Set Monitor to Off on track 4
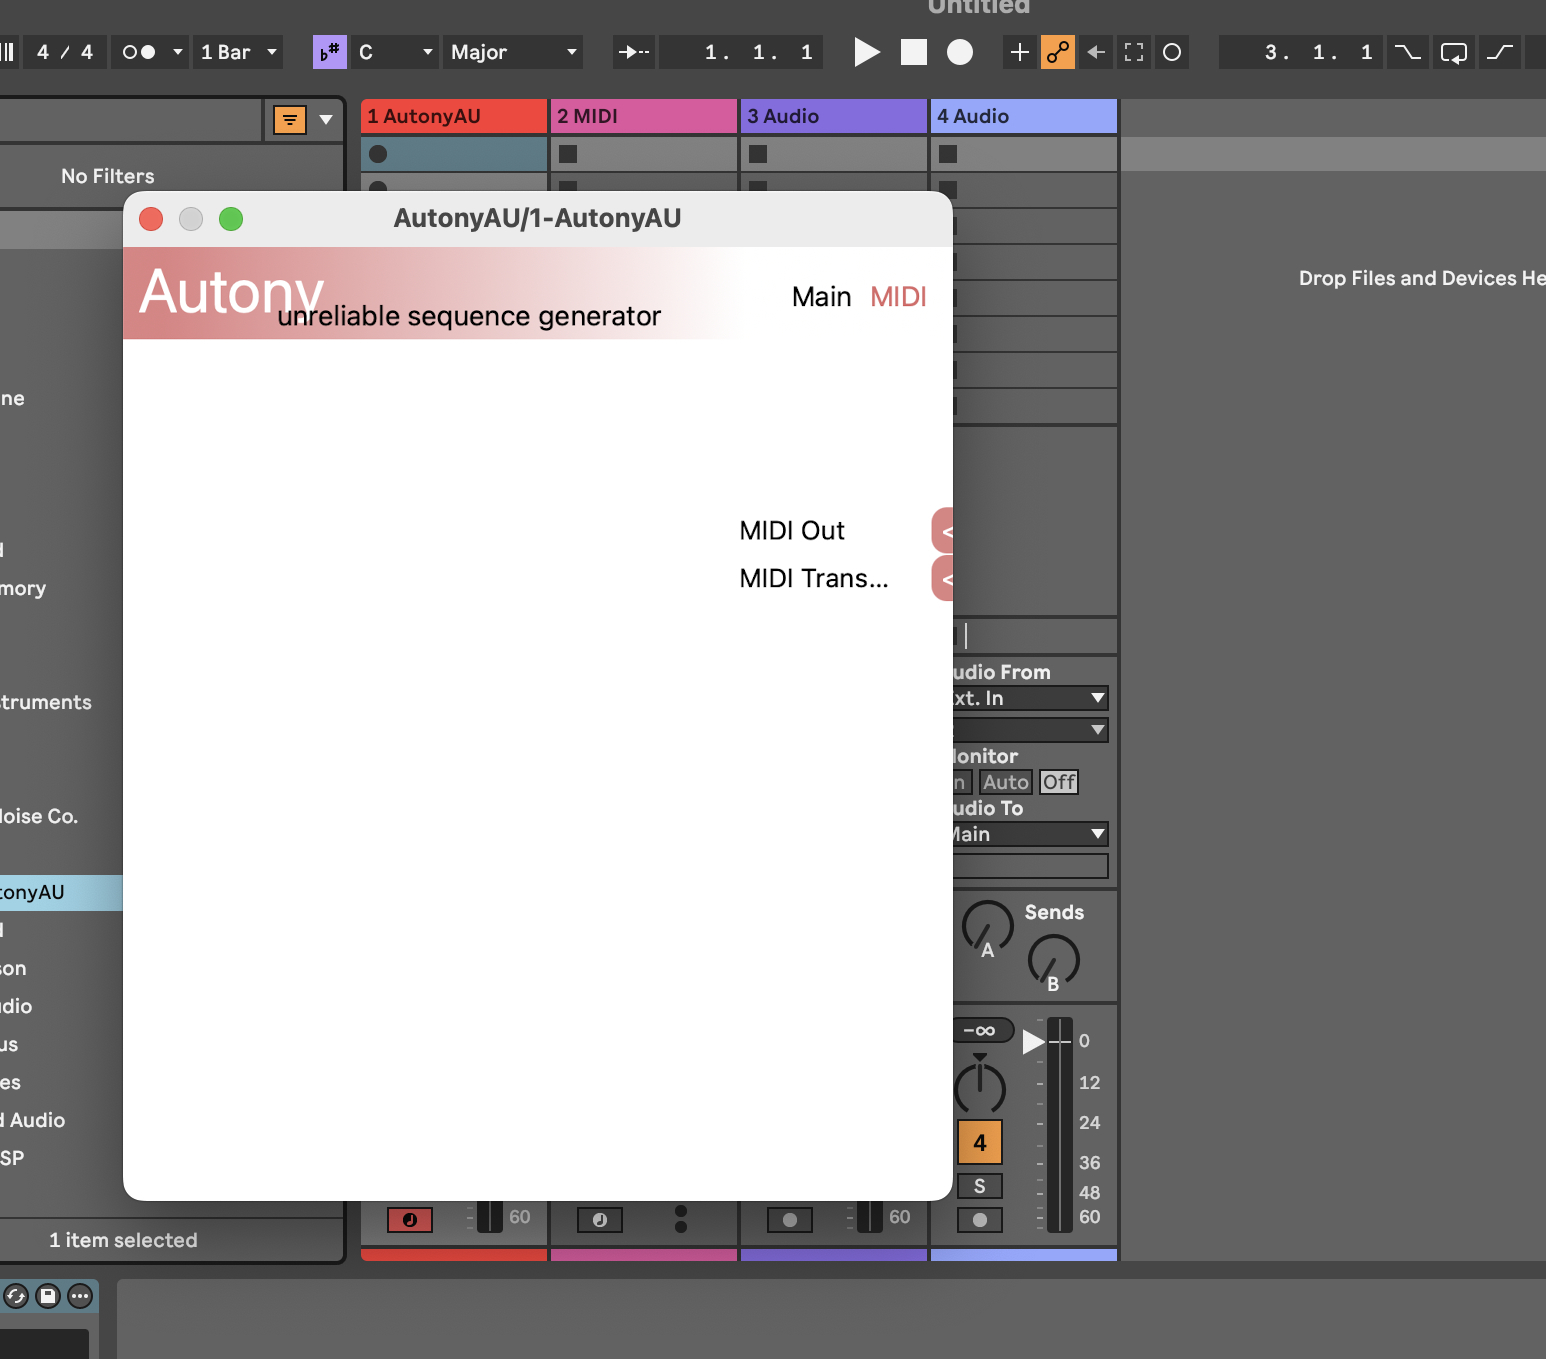Image resolution: width=1546 pixels, height=1359 pixels. point(1059,782)
